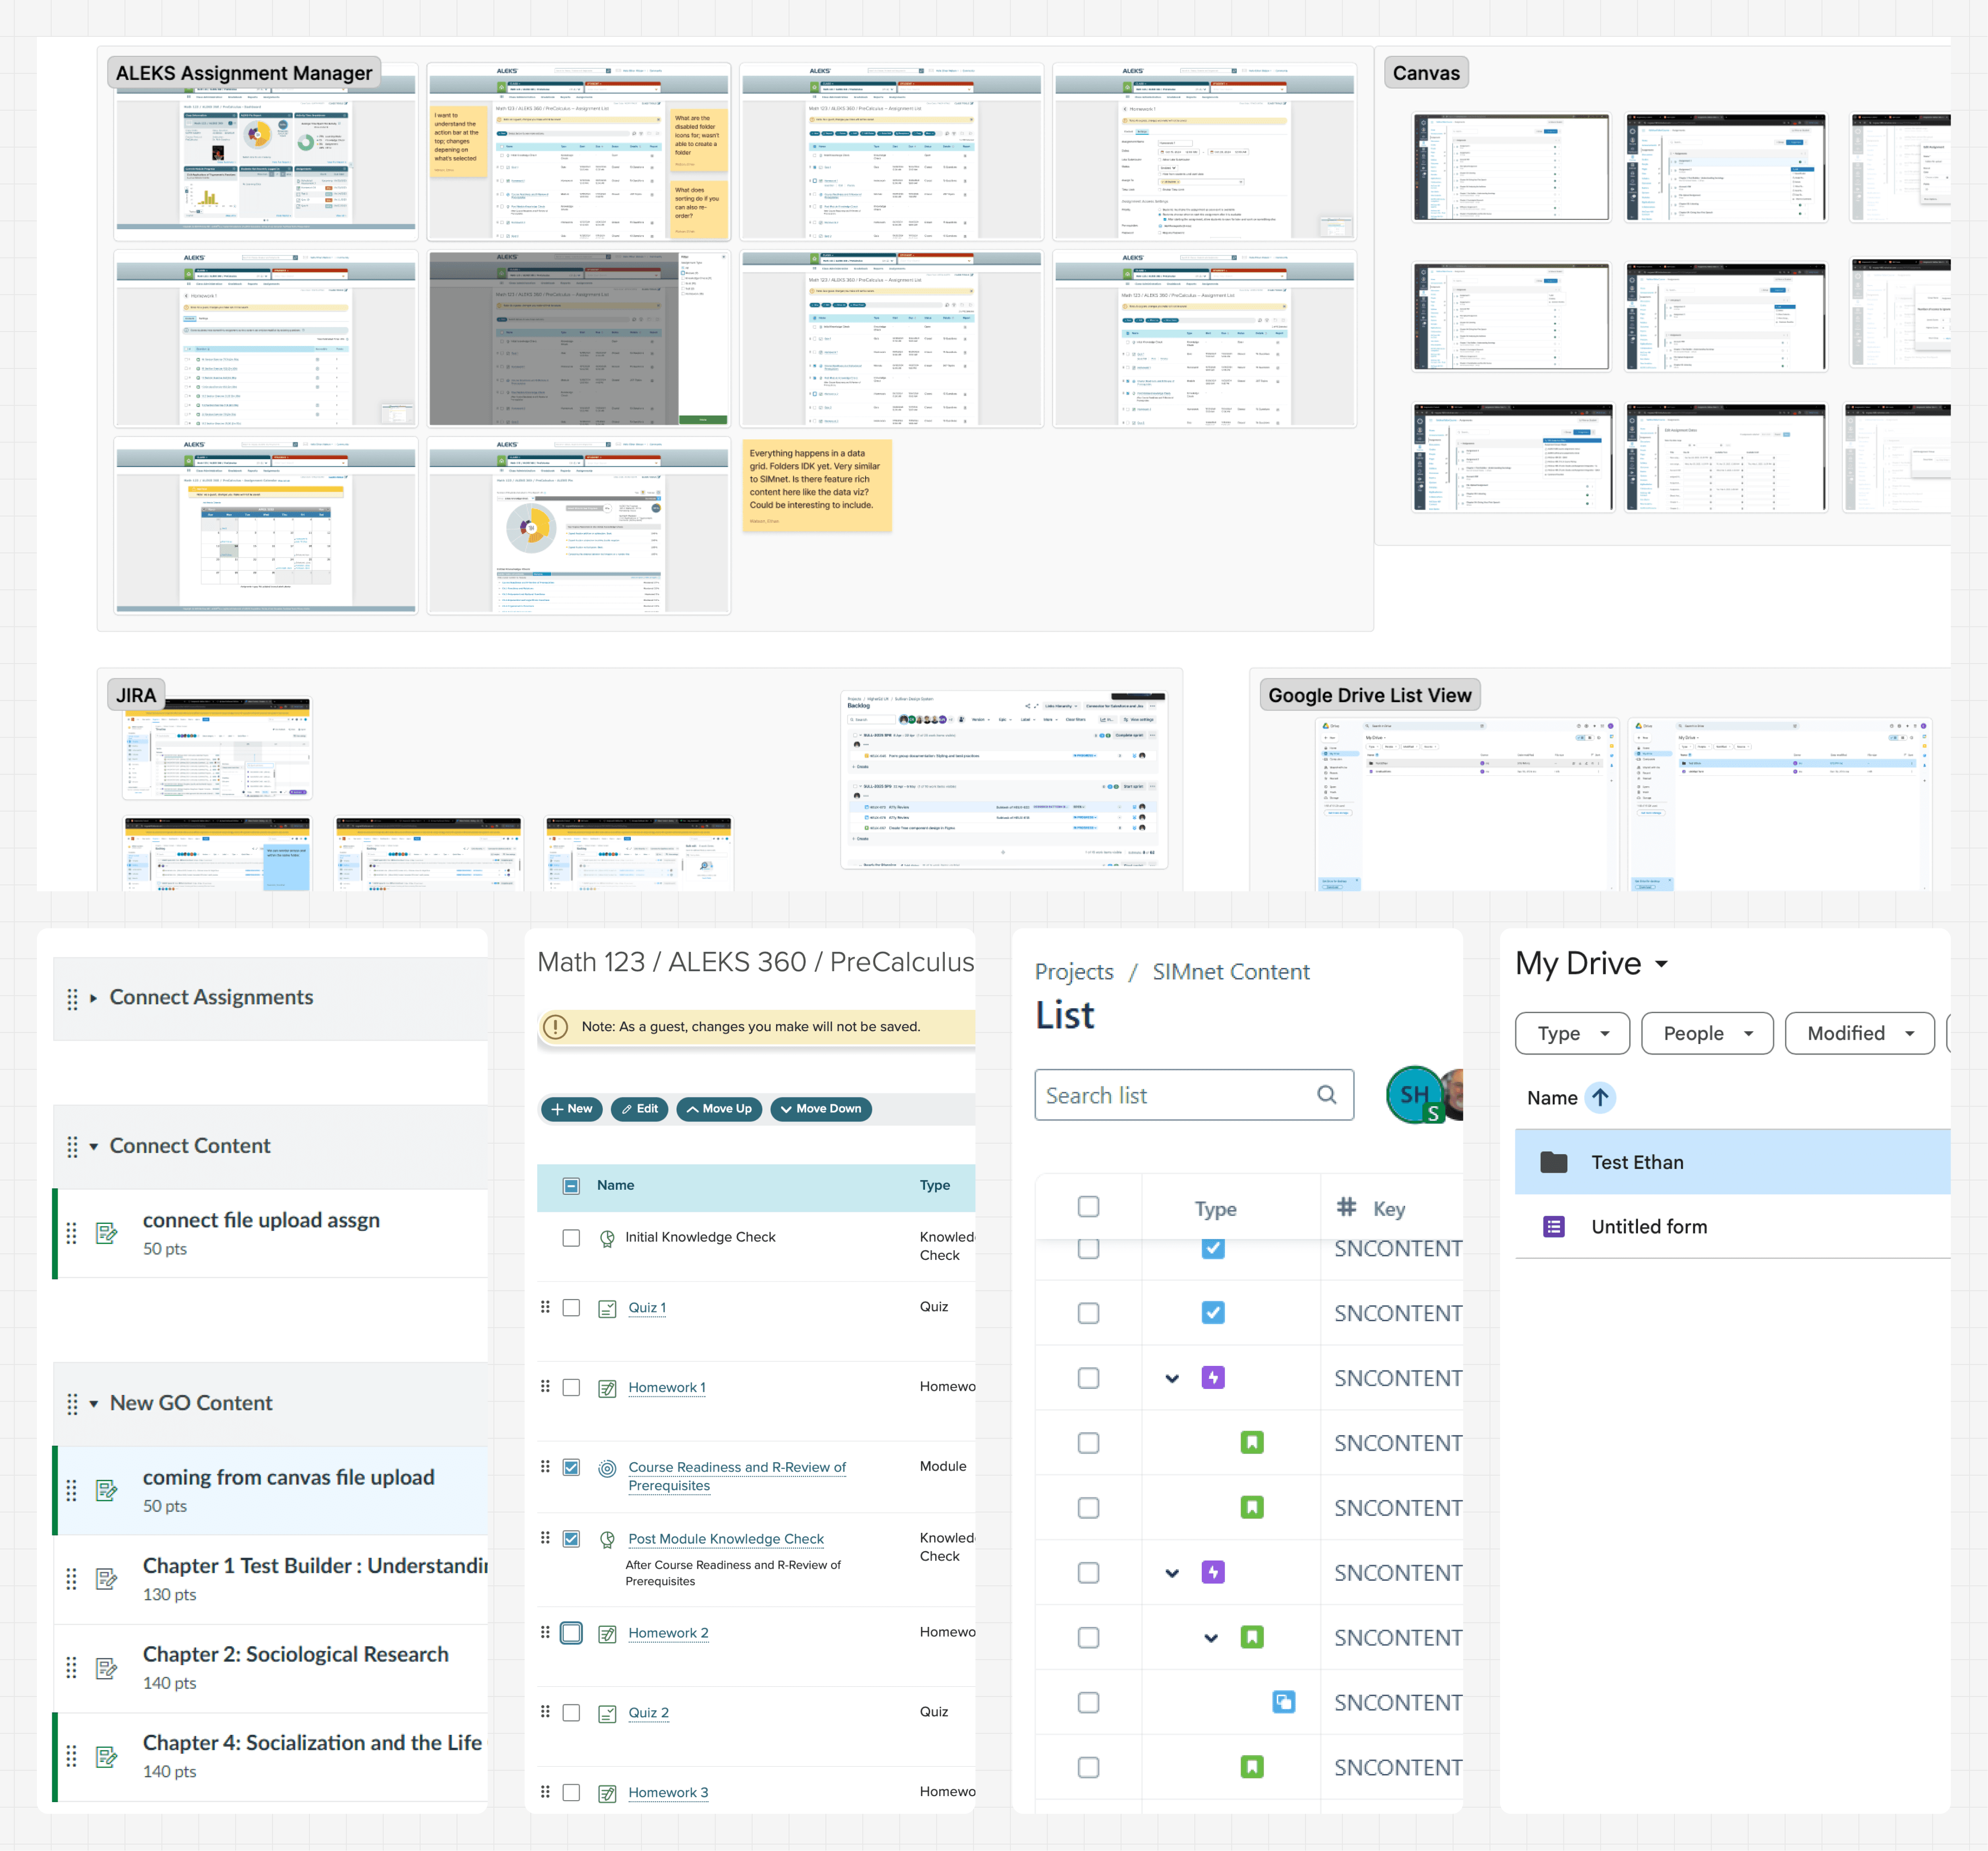Click the Projects breadcrumb

[x=1073, y=972]
